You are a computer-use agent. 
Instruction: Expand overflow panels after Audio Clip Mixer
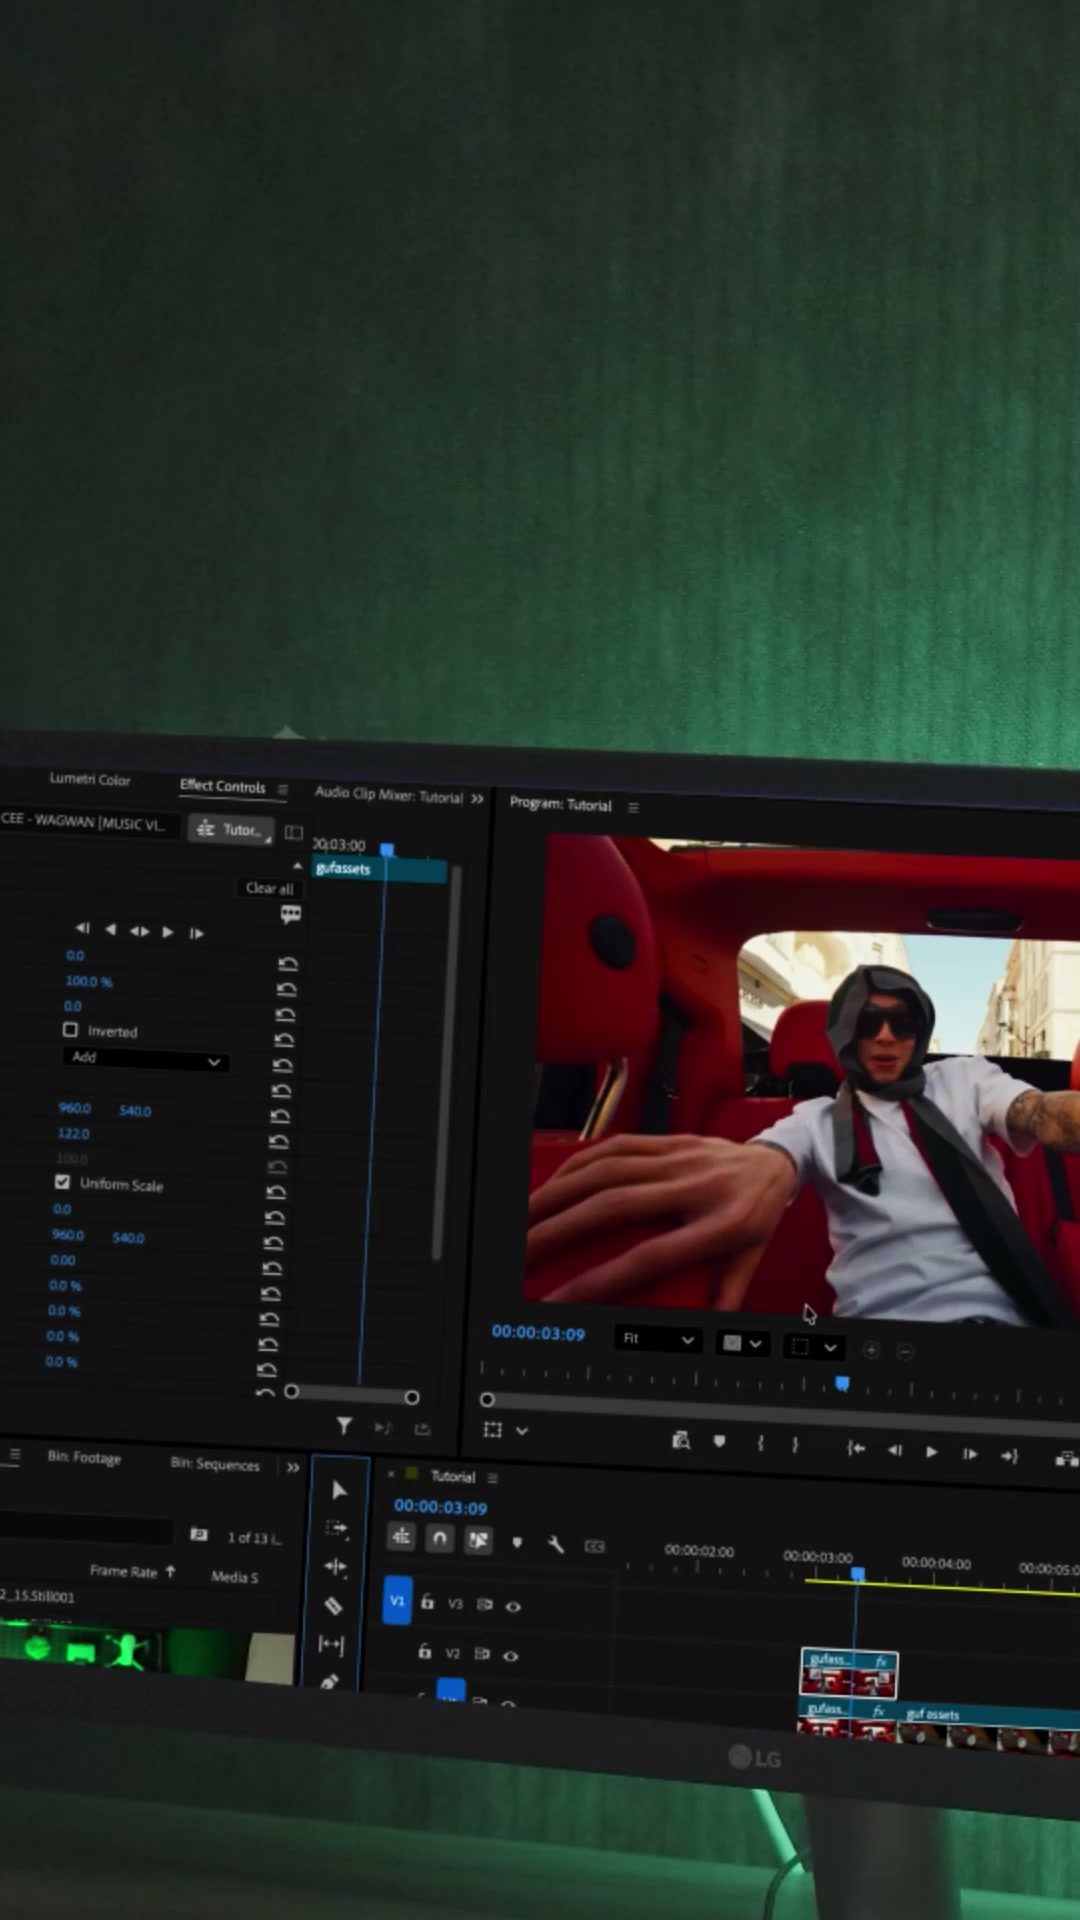tap(477, 798)
